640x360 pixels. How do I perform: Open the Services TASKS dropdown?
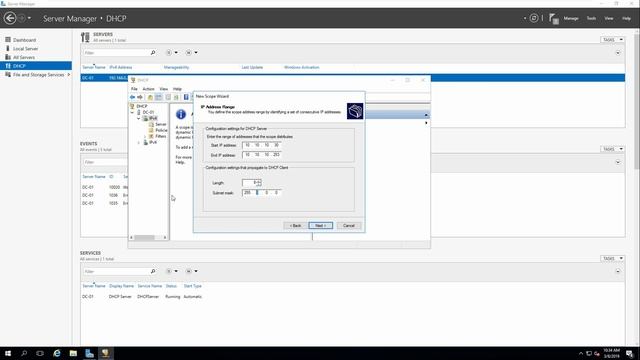(x=612, y=258)
